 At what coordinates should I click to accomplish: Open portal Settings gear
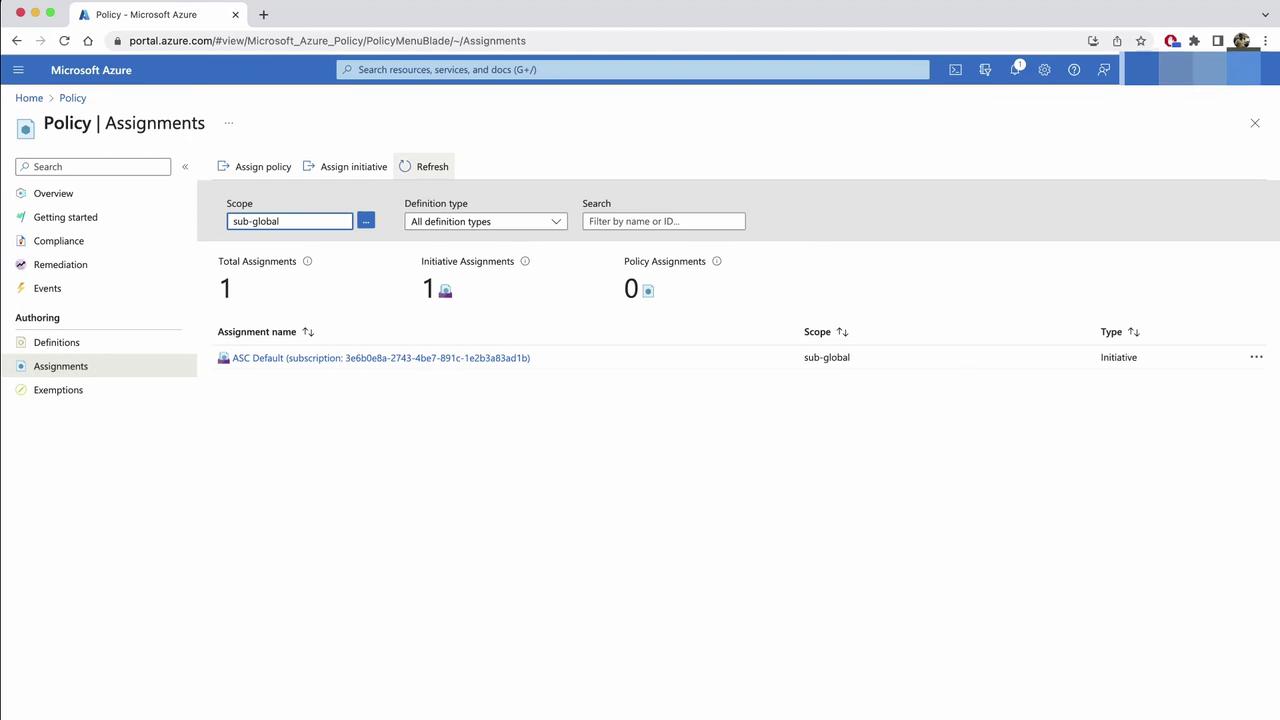1044,70
